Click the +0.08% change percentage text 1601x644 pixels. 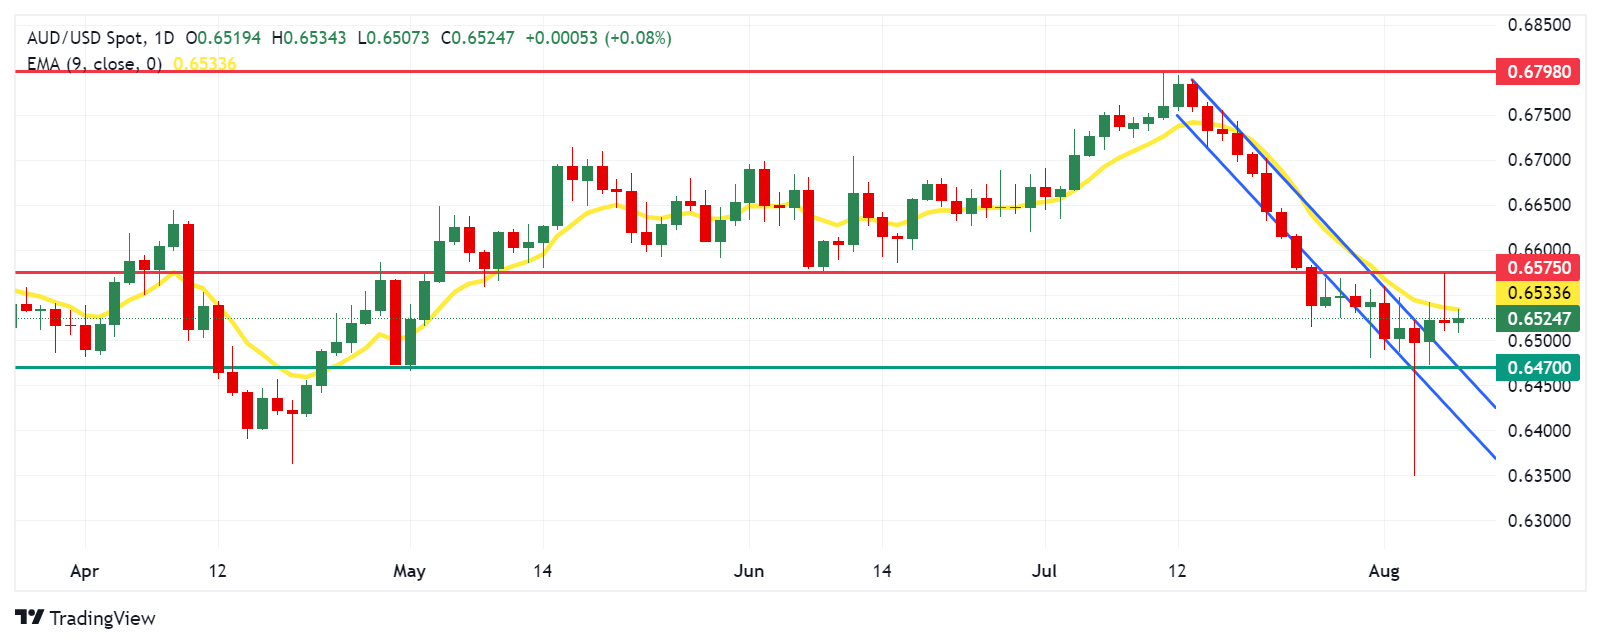click(x=638, y=38)
